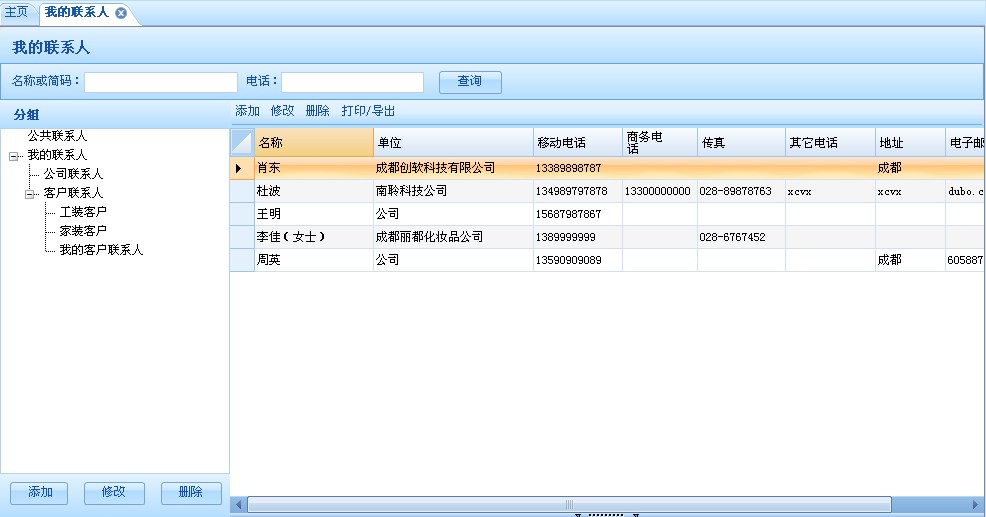This screenshot has height=517, width=986.
Task: Click 删除 in the contact toolbar
Action: point(317,111)
